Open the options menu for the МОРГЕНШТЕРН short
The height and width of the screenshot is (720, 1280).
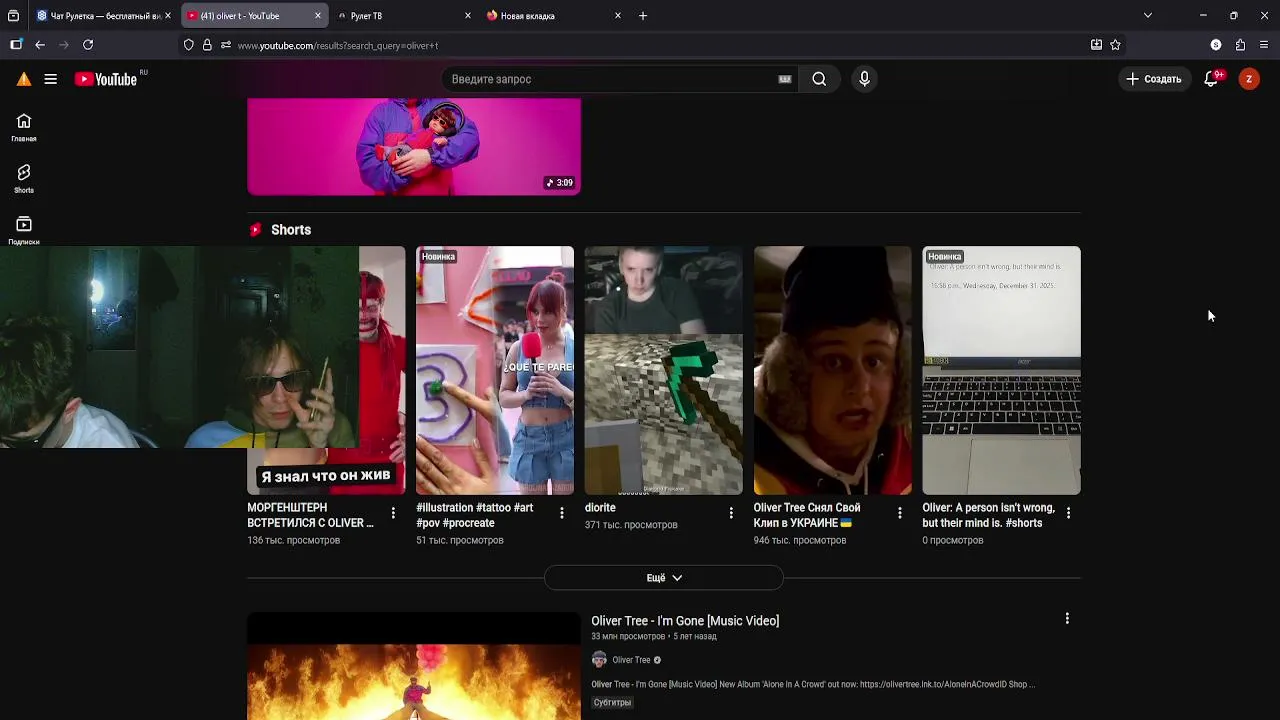click(x=393, y=513)
